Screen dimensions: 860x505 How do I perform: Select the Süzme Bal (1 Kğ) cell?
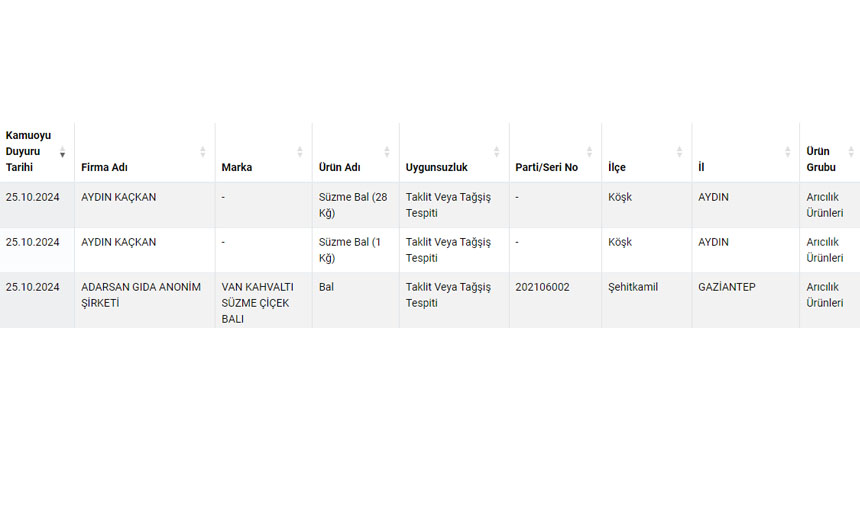(351, 250)
